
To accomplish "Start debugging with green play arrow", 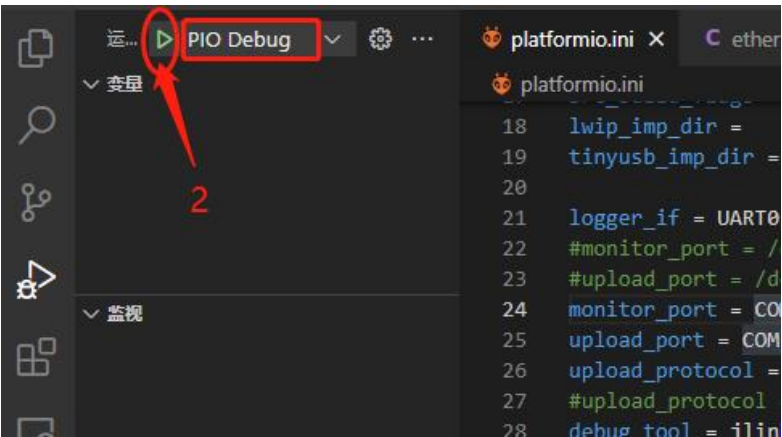I will pyautogui.click(x=163, y=39).
